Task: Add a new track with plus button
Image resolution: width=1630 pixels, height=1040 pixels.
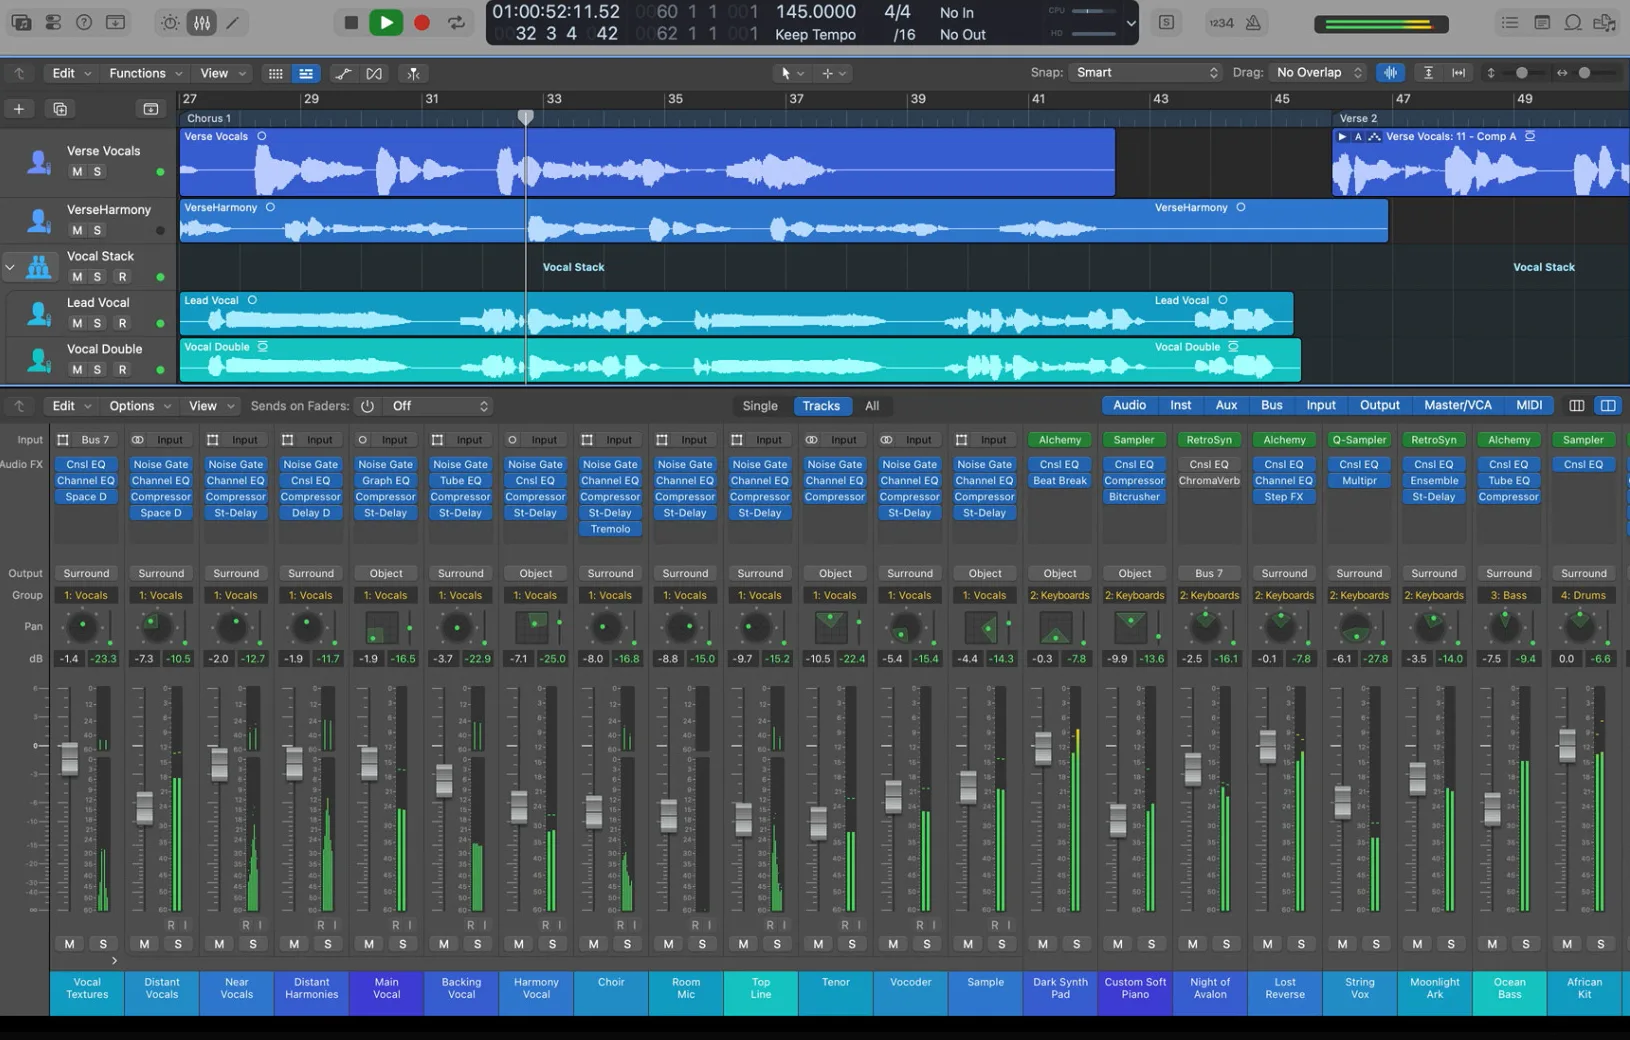Action: tap(18, 109)
